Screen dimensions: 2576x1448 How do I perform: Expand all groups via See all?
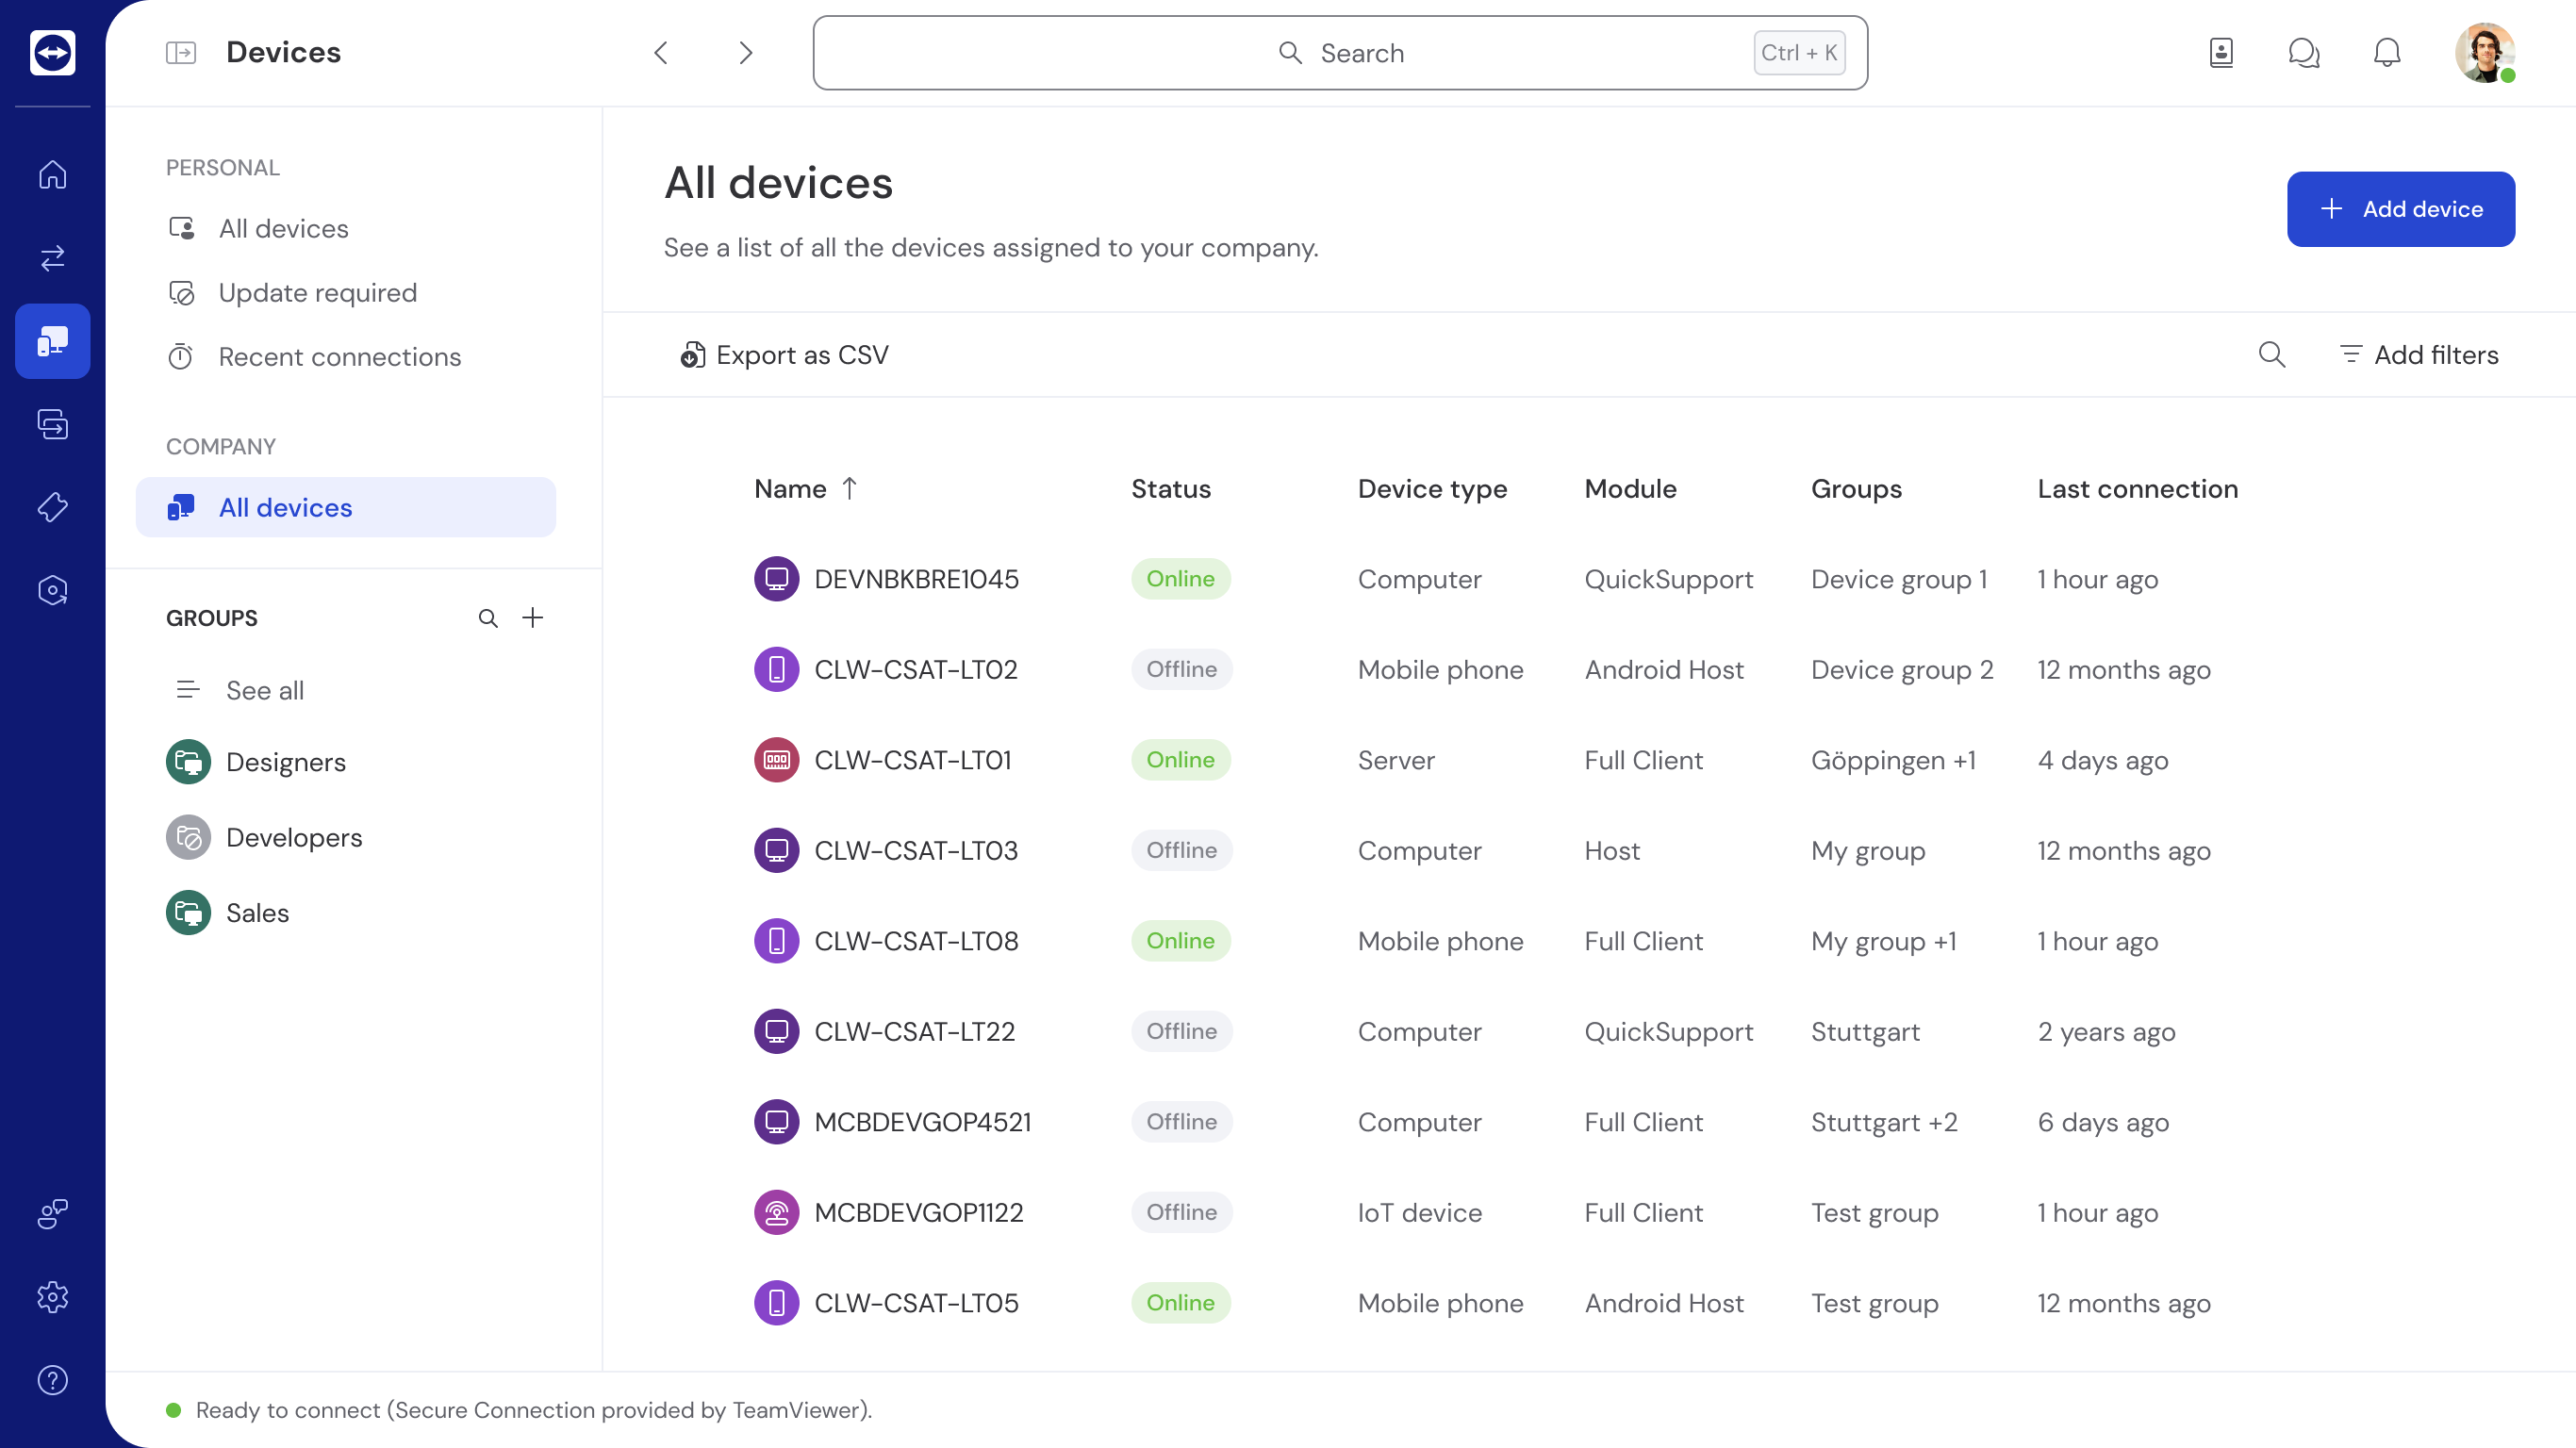tap(264, 690)
